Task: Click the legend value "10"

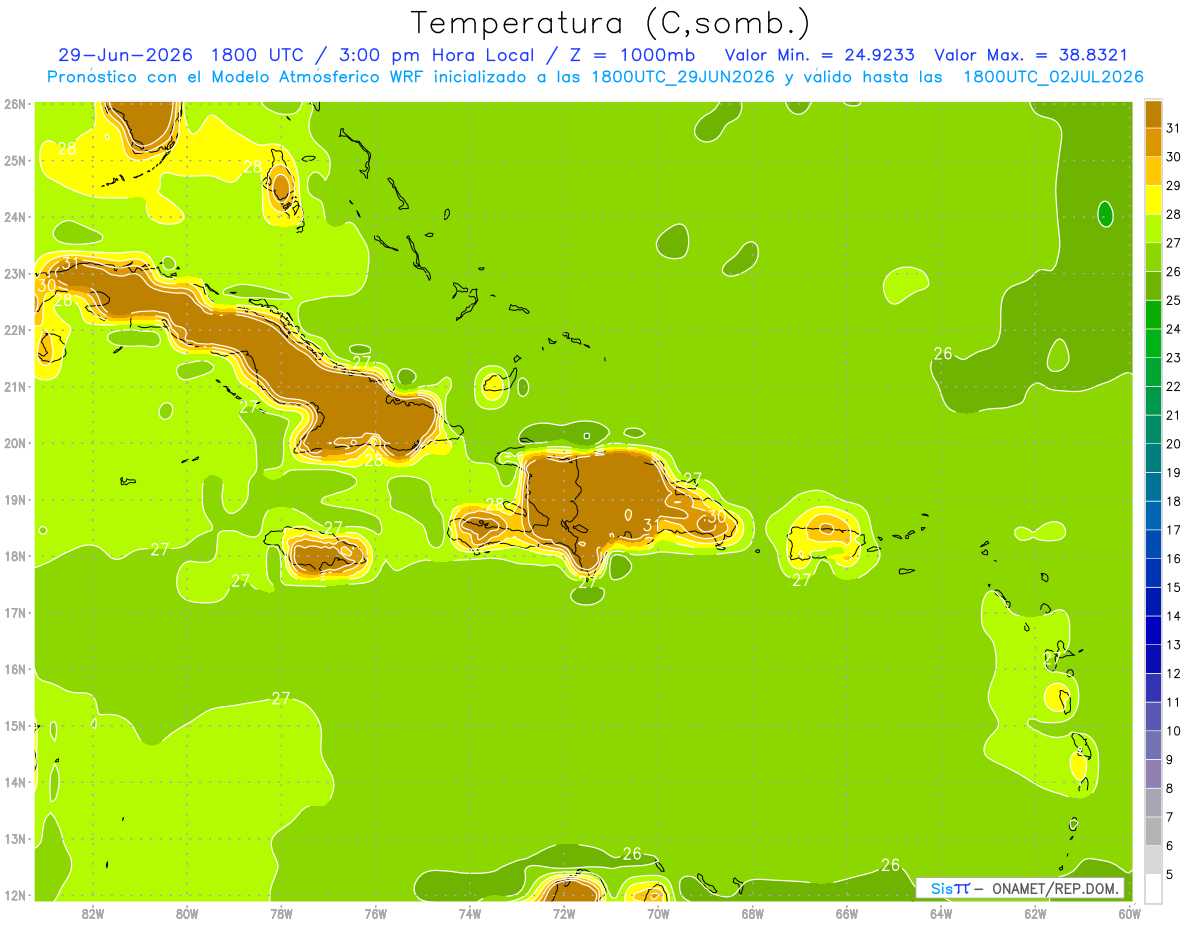Action: point(1173,731)
